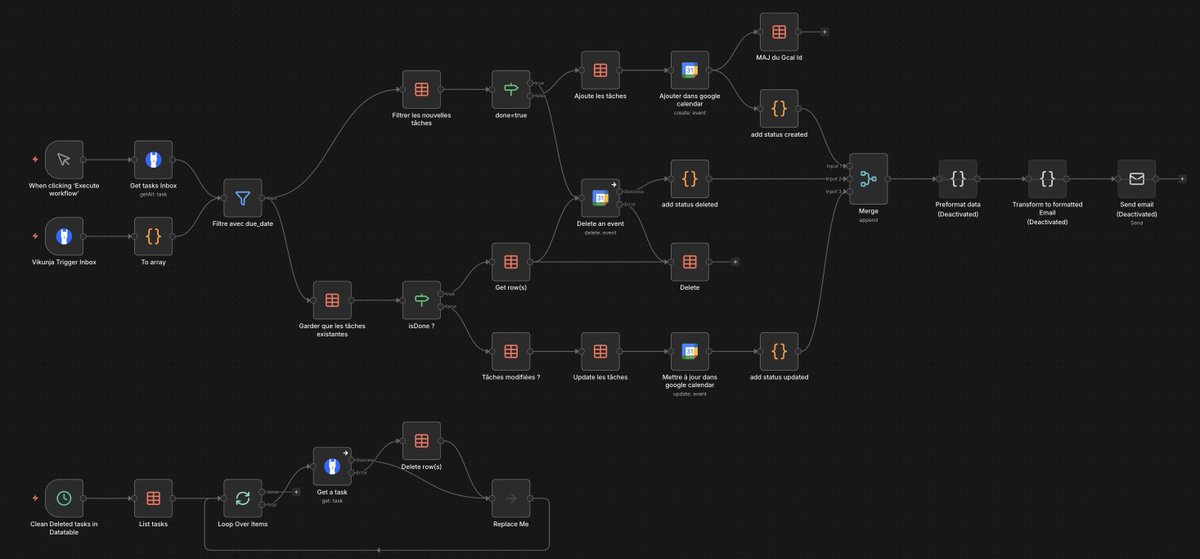Open the Delete an event calendar node
Viewport: 1200px width, 559px height.
(x=600, y=198)
